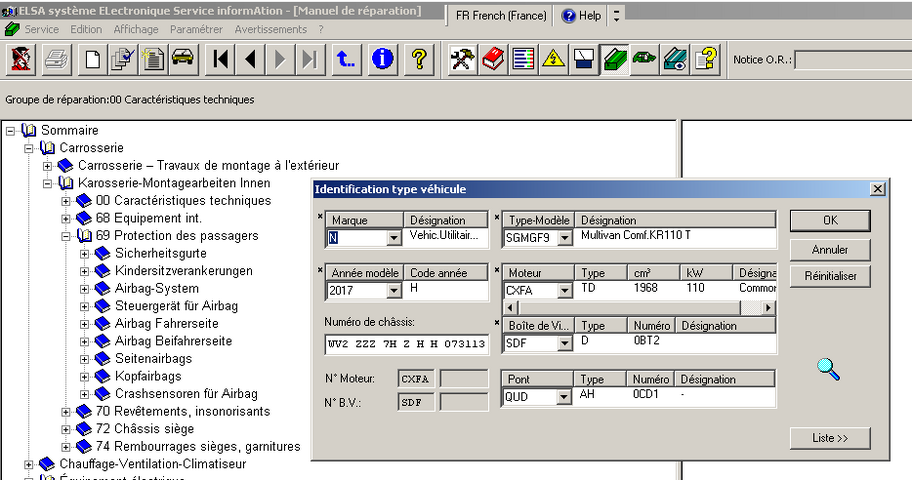Click FR French (France) language indicator

click(501, 16)
